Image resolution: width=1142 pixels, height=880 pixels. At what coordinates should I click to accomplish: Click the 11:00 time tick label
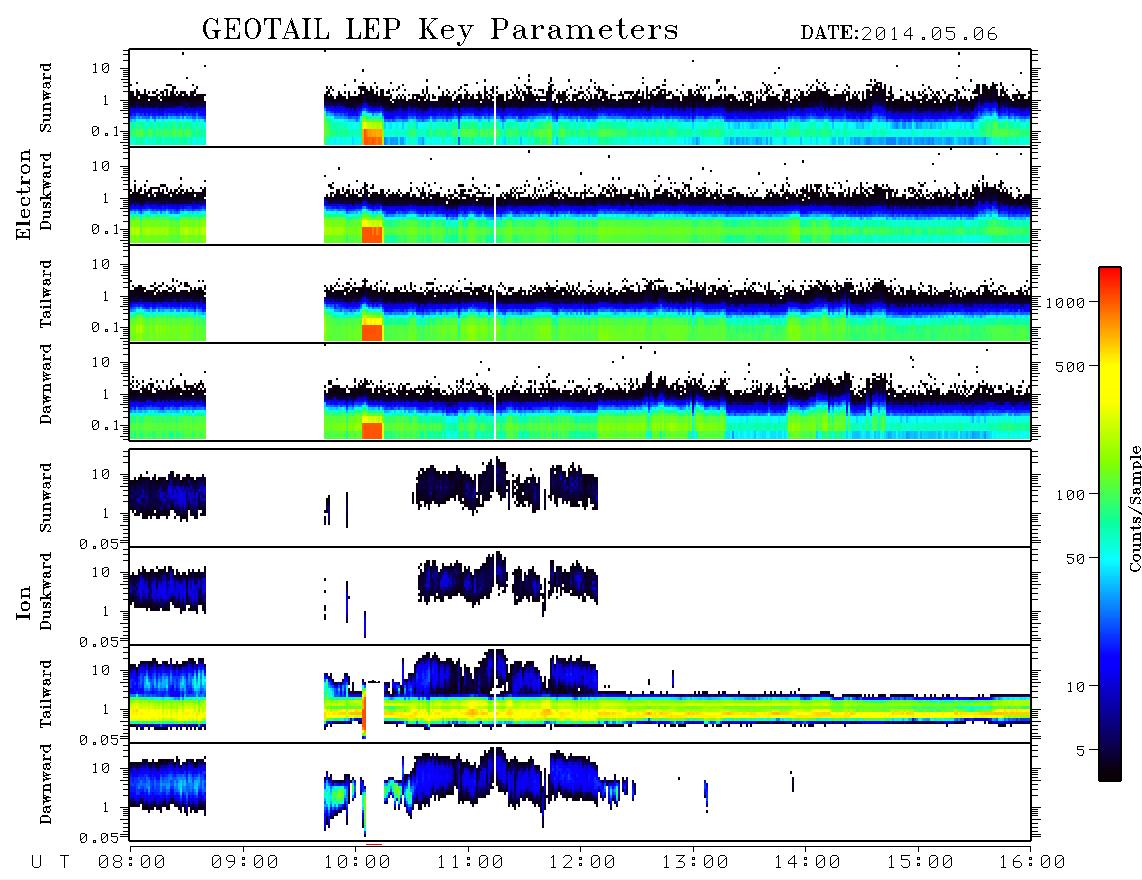point(470,863)
